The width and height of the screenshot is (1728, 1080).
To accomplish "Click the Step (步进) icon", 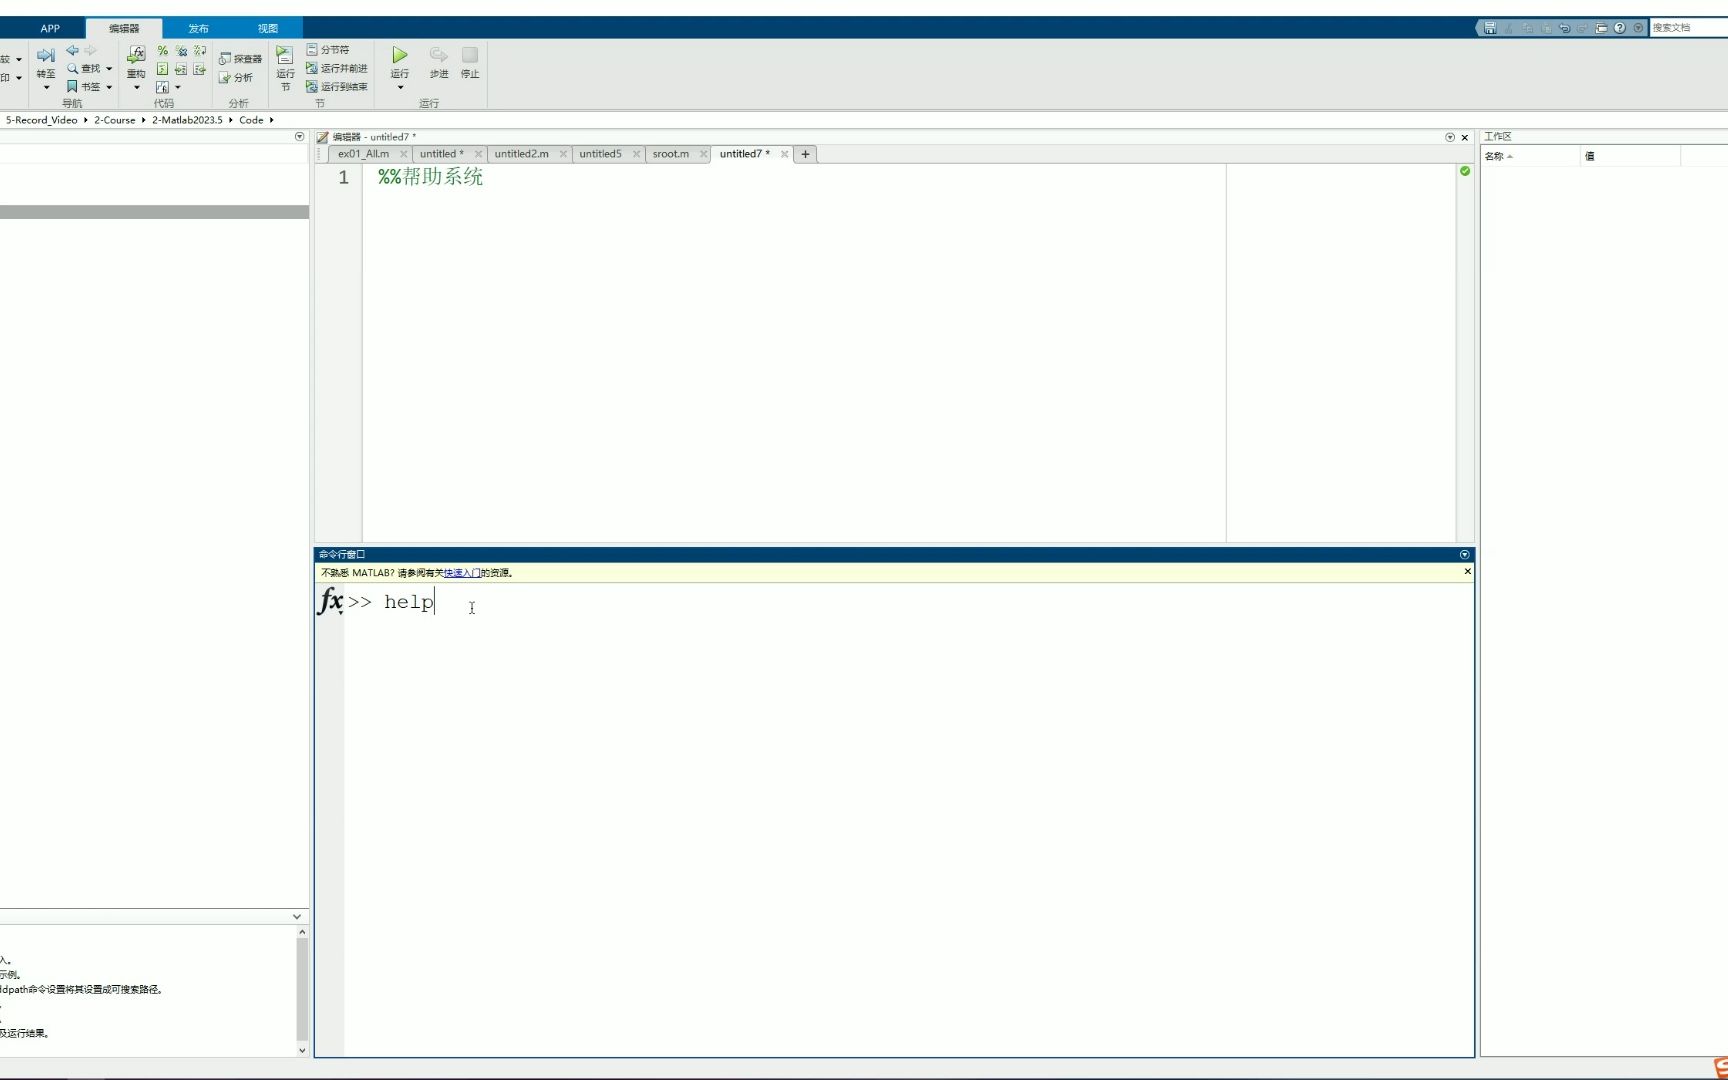I will tap(439, 55).
